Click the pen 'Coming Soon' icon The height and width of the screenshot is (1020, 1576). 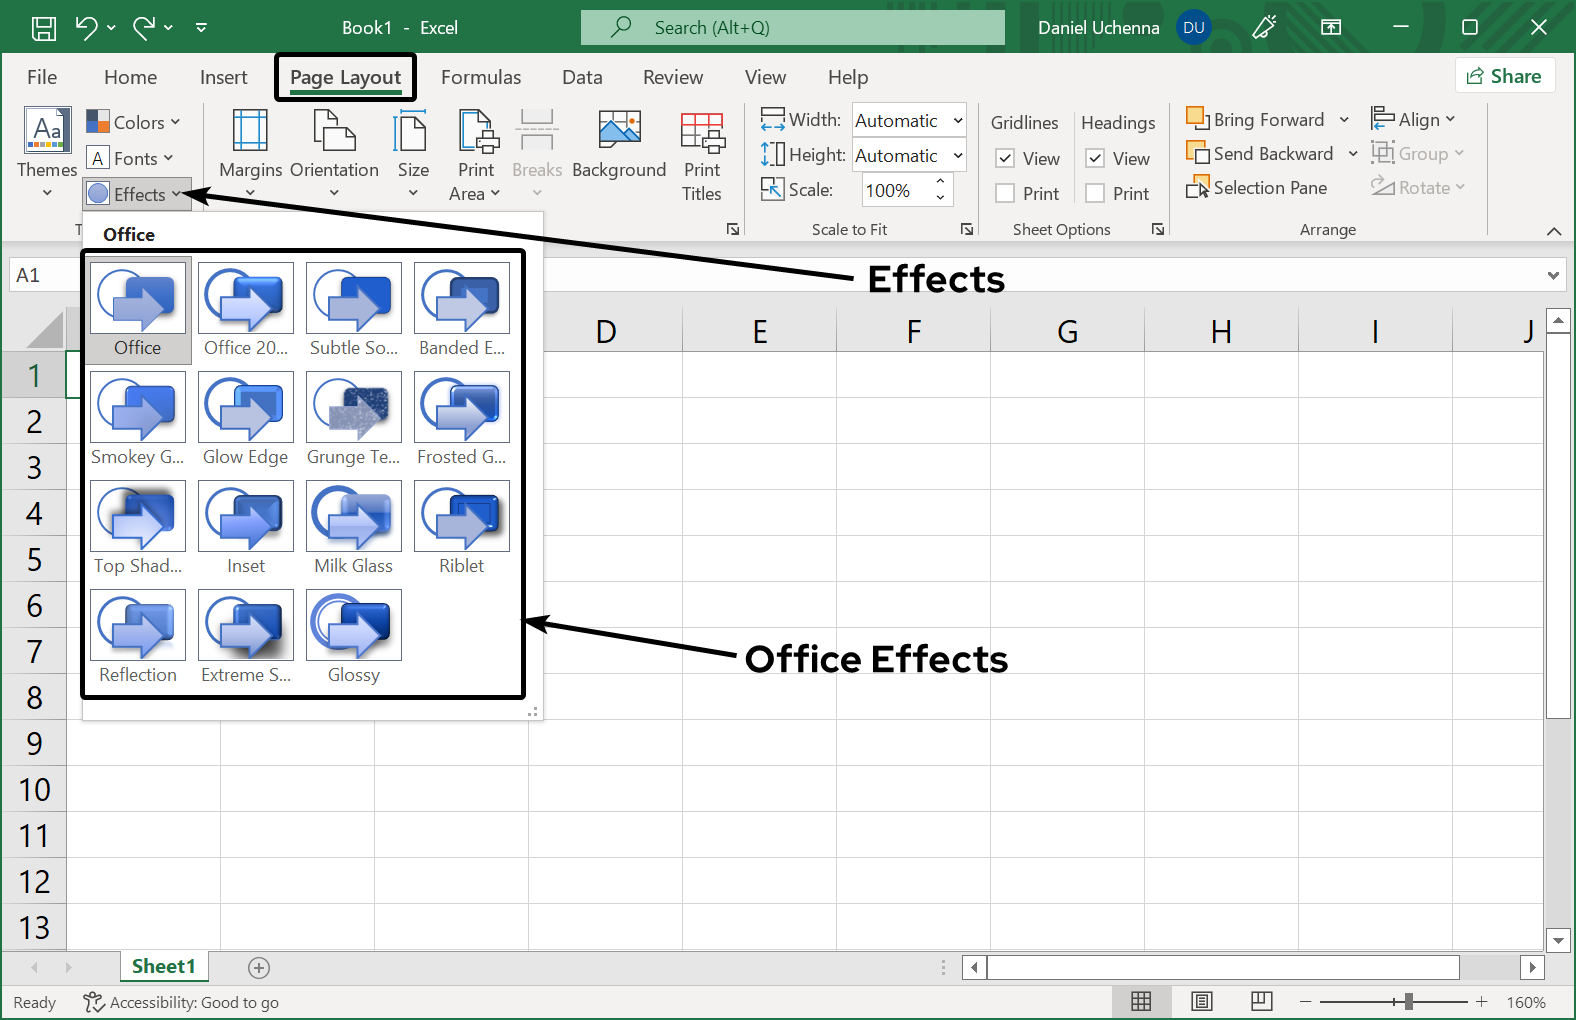(x=1265, y=28)
